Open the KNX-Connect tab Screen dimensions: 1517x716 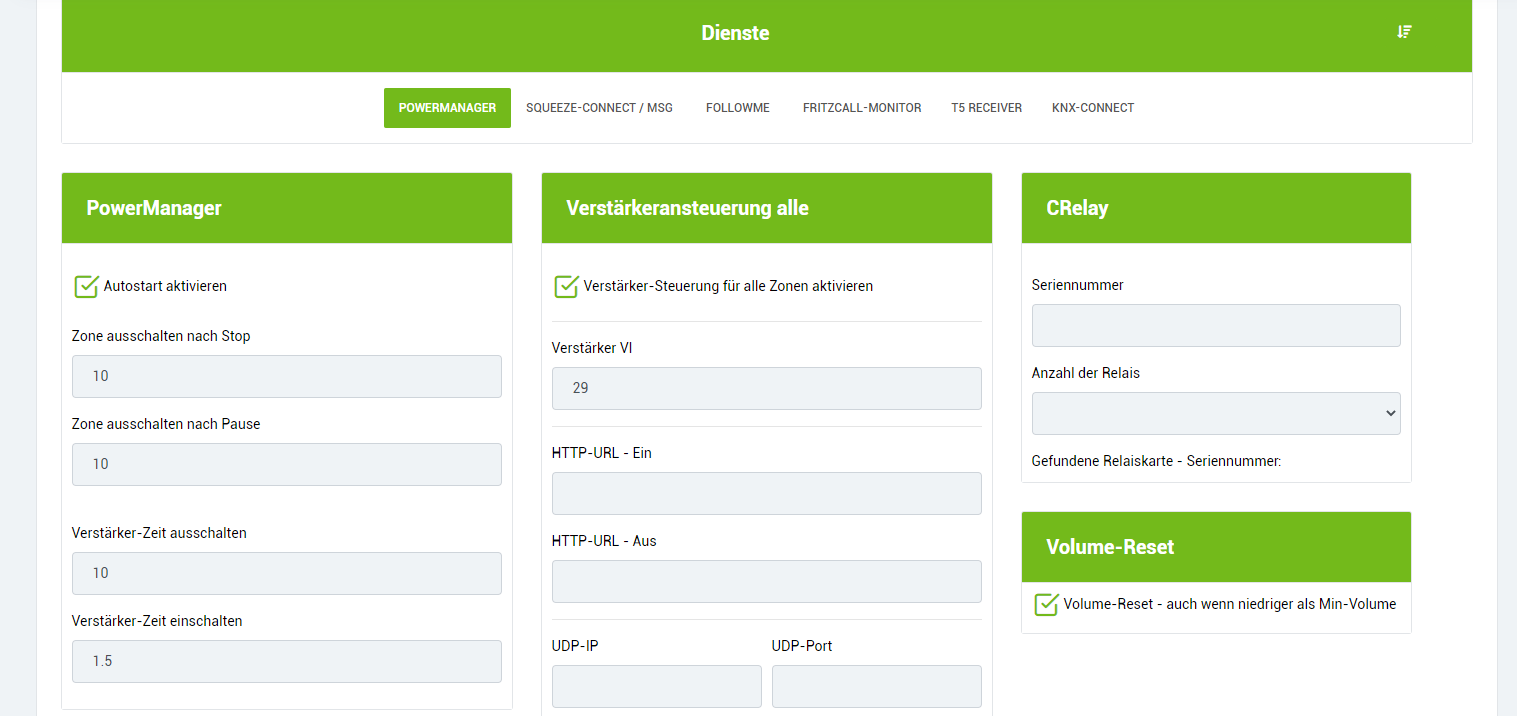coord(1092,108)
